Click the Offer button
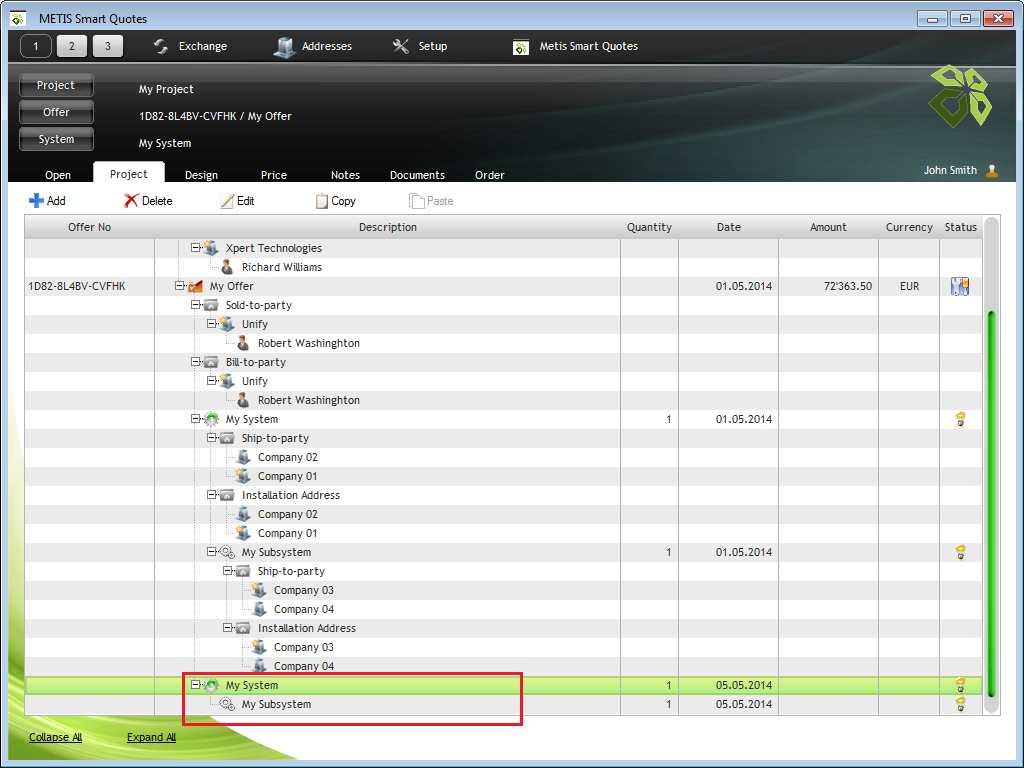This screenshot has height=768, width=1024. tap(56, 112)
